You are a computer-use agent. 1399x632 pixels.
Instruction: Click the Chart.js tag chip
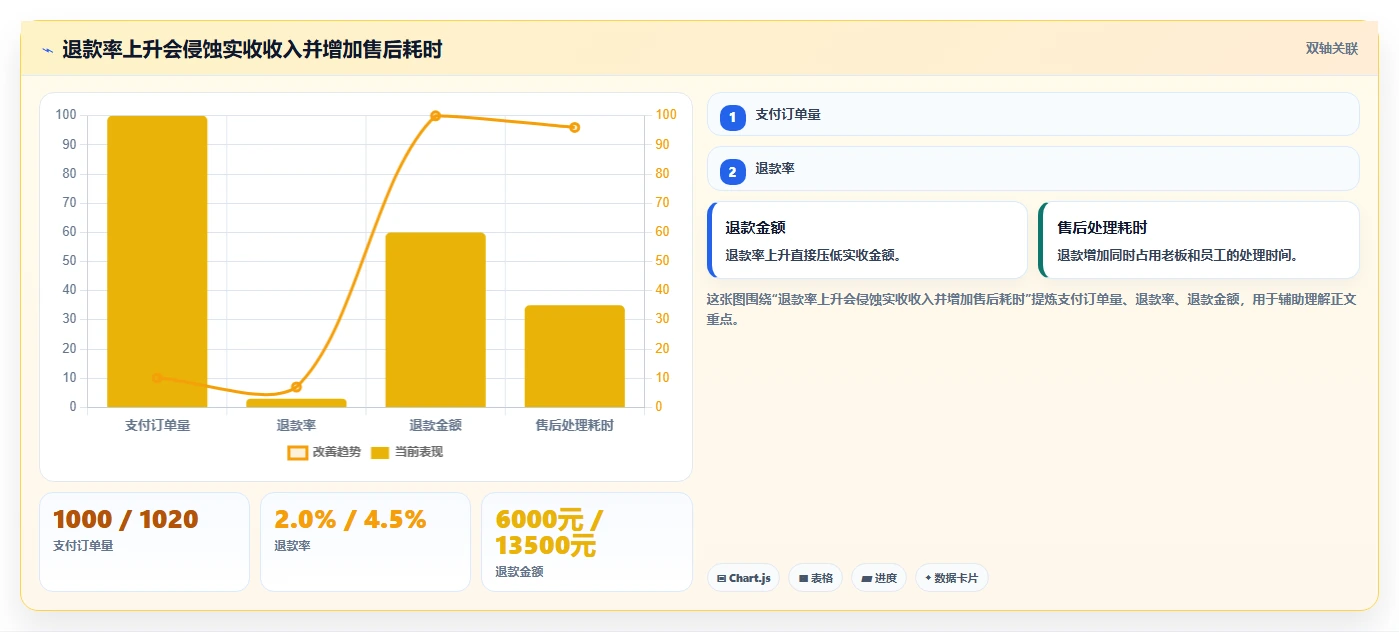743,578
